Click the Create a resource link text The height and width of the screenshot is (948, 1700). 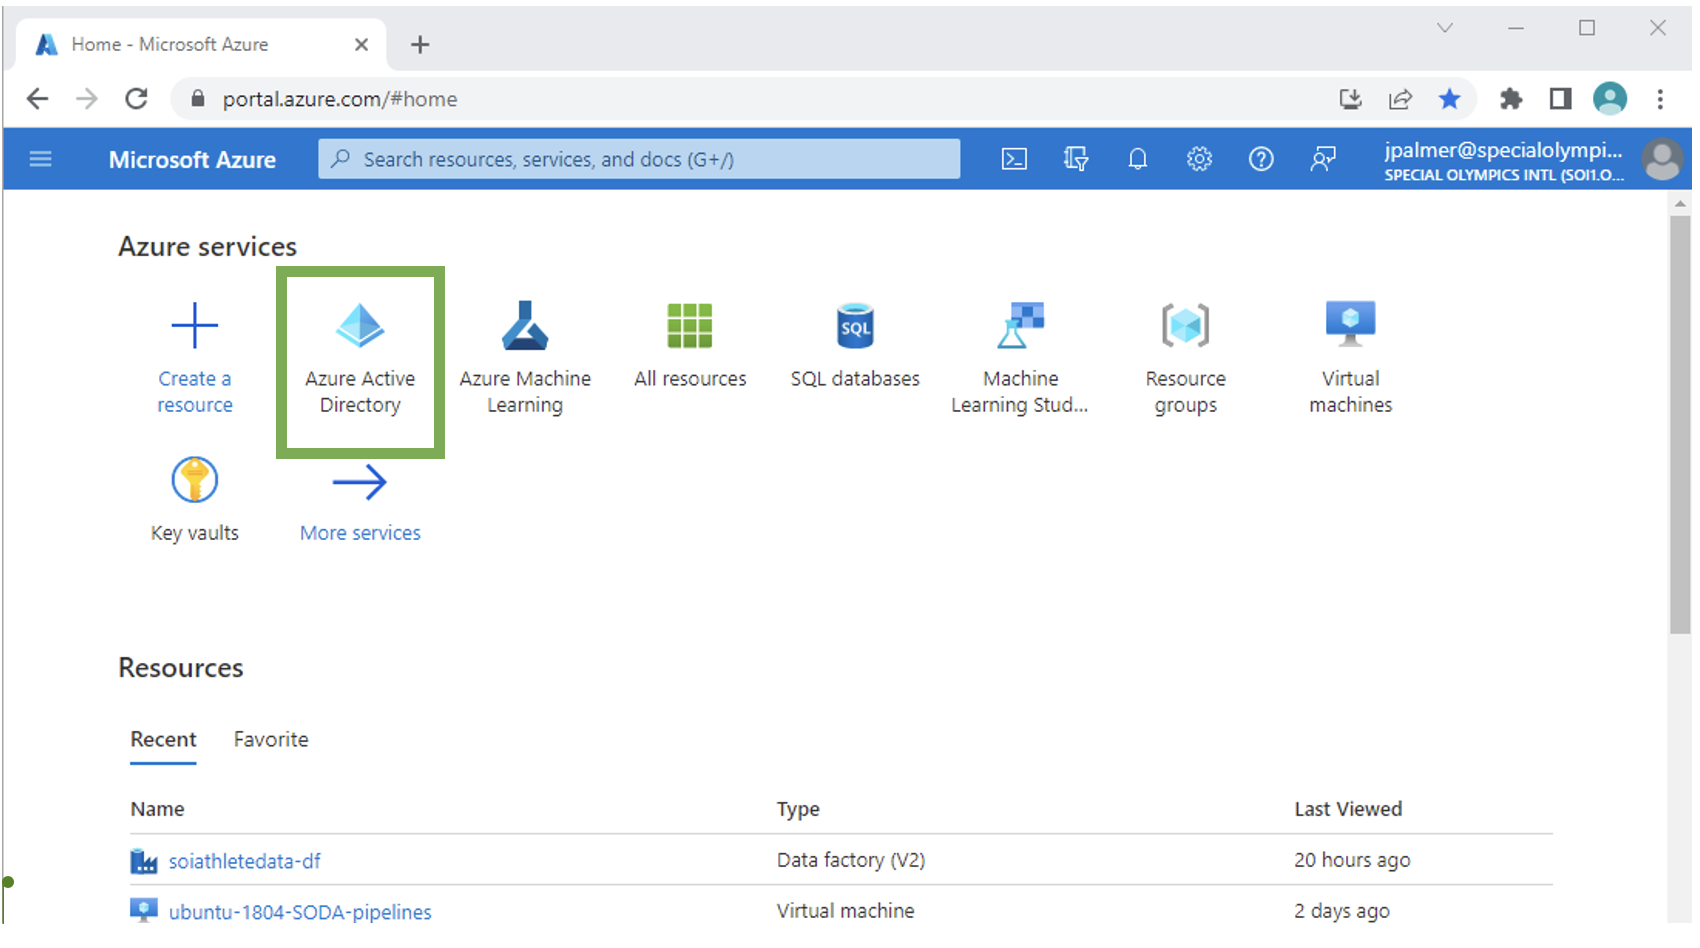195,392
